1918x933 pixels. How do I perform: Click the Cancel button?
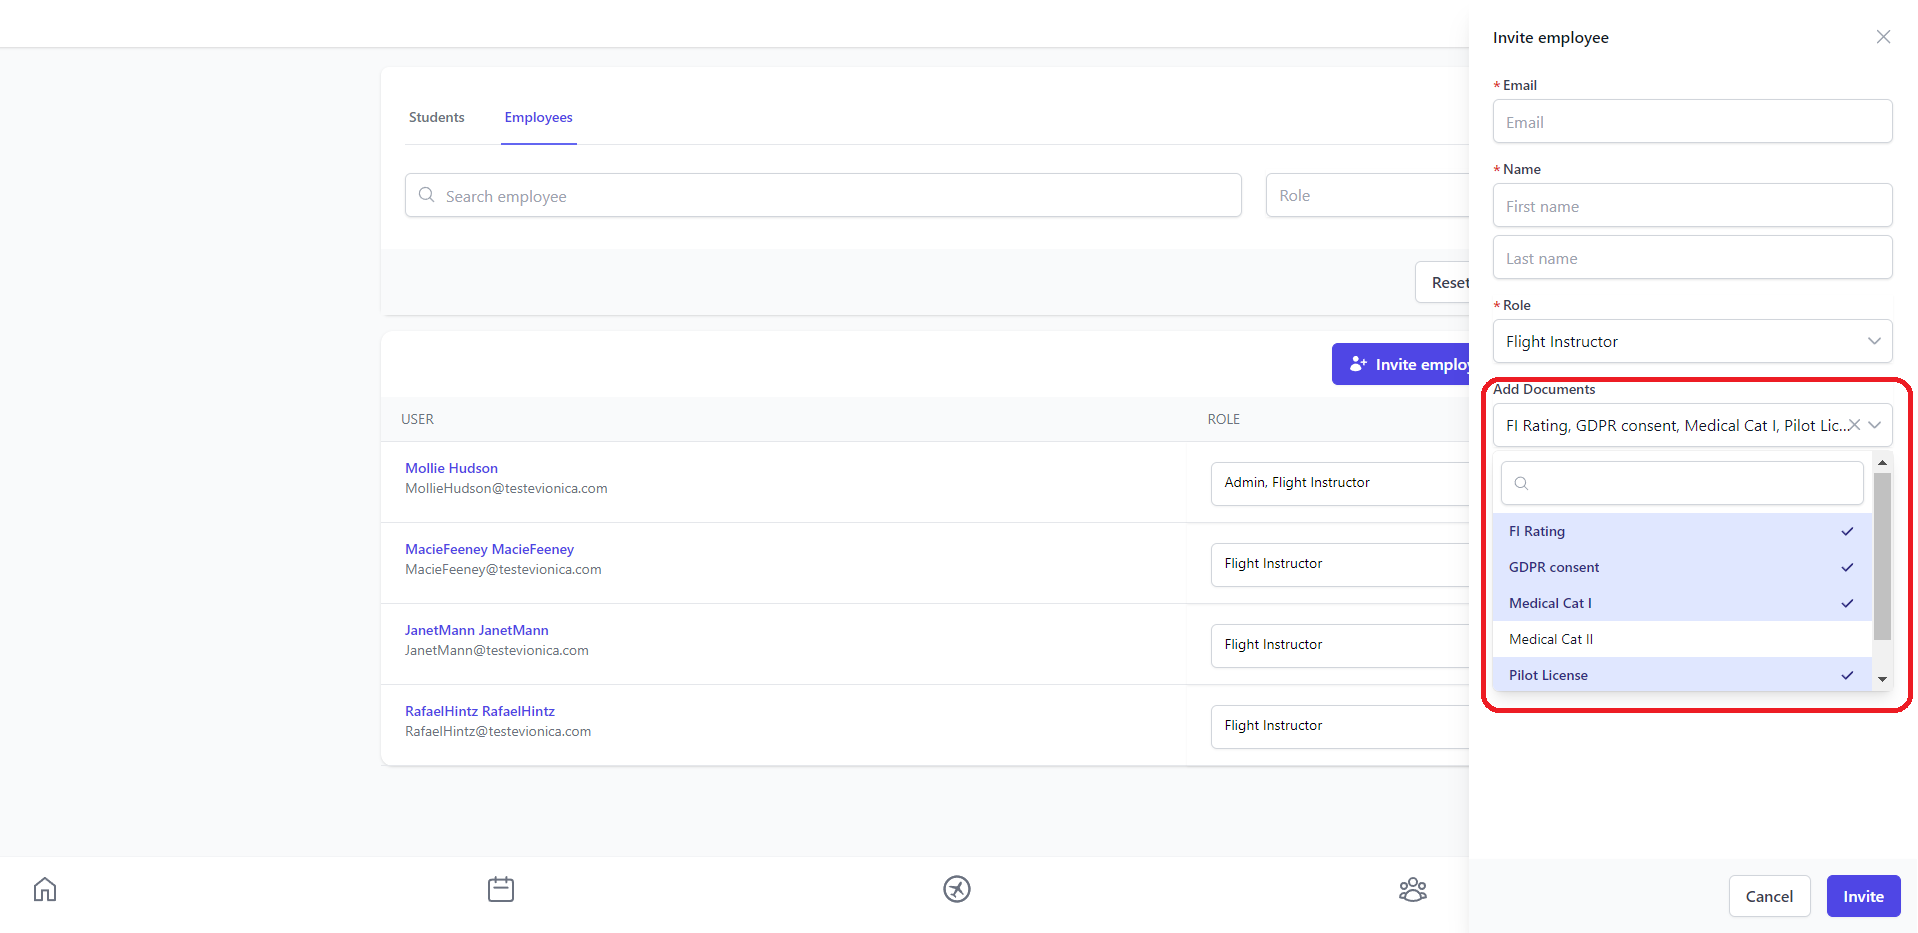[x=1768, y=896]
